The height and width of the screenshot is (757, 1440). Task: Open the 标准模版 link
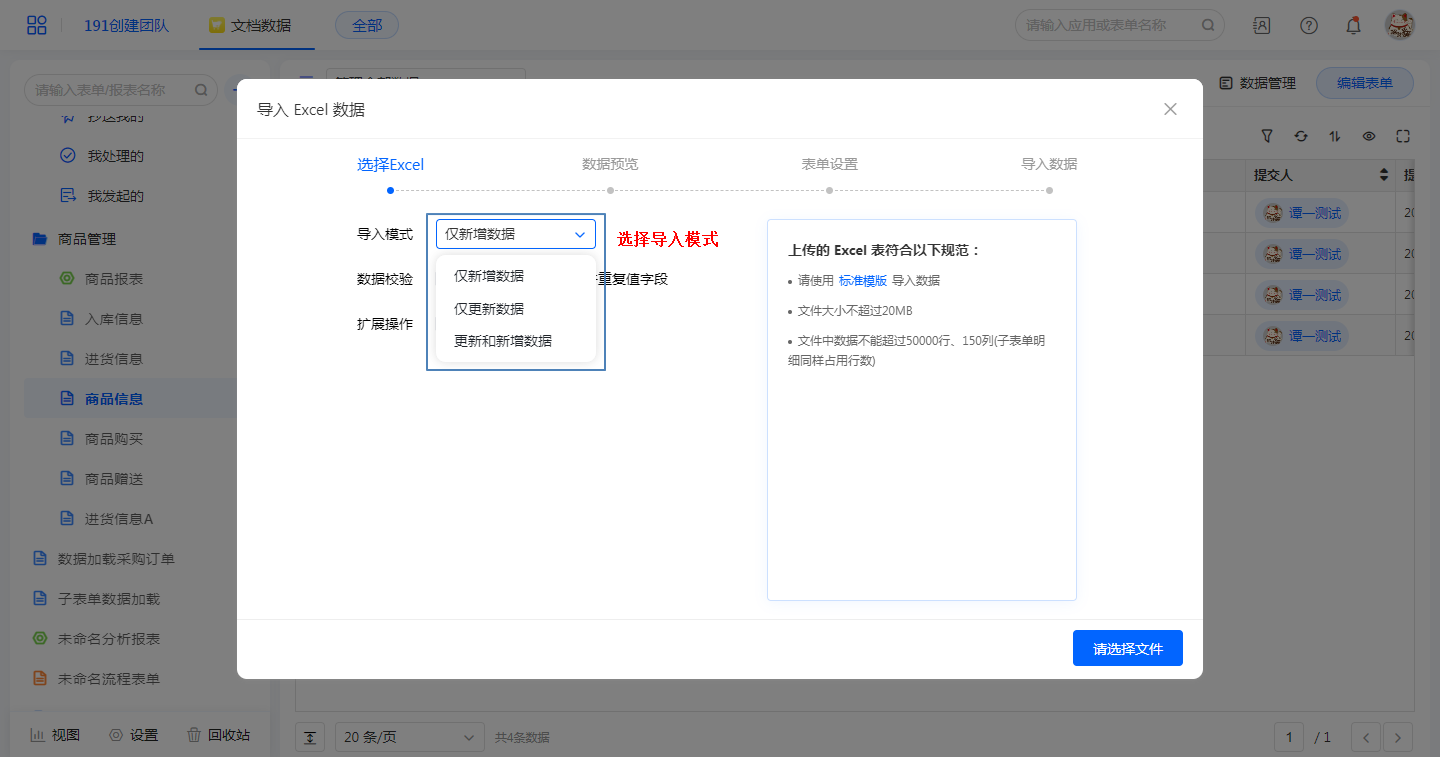(x=862, y=281)
